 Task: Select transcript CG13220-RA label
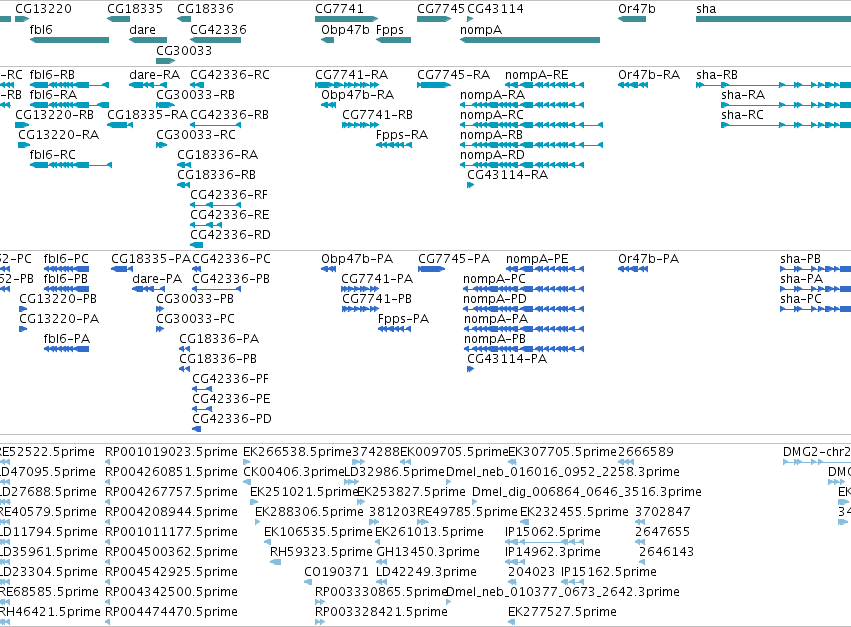coord(59,135)
